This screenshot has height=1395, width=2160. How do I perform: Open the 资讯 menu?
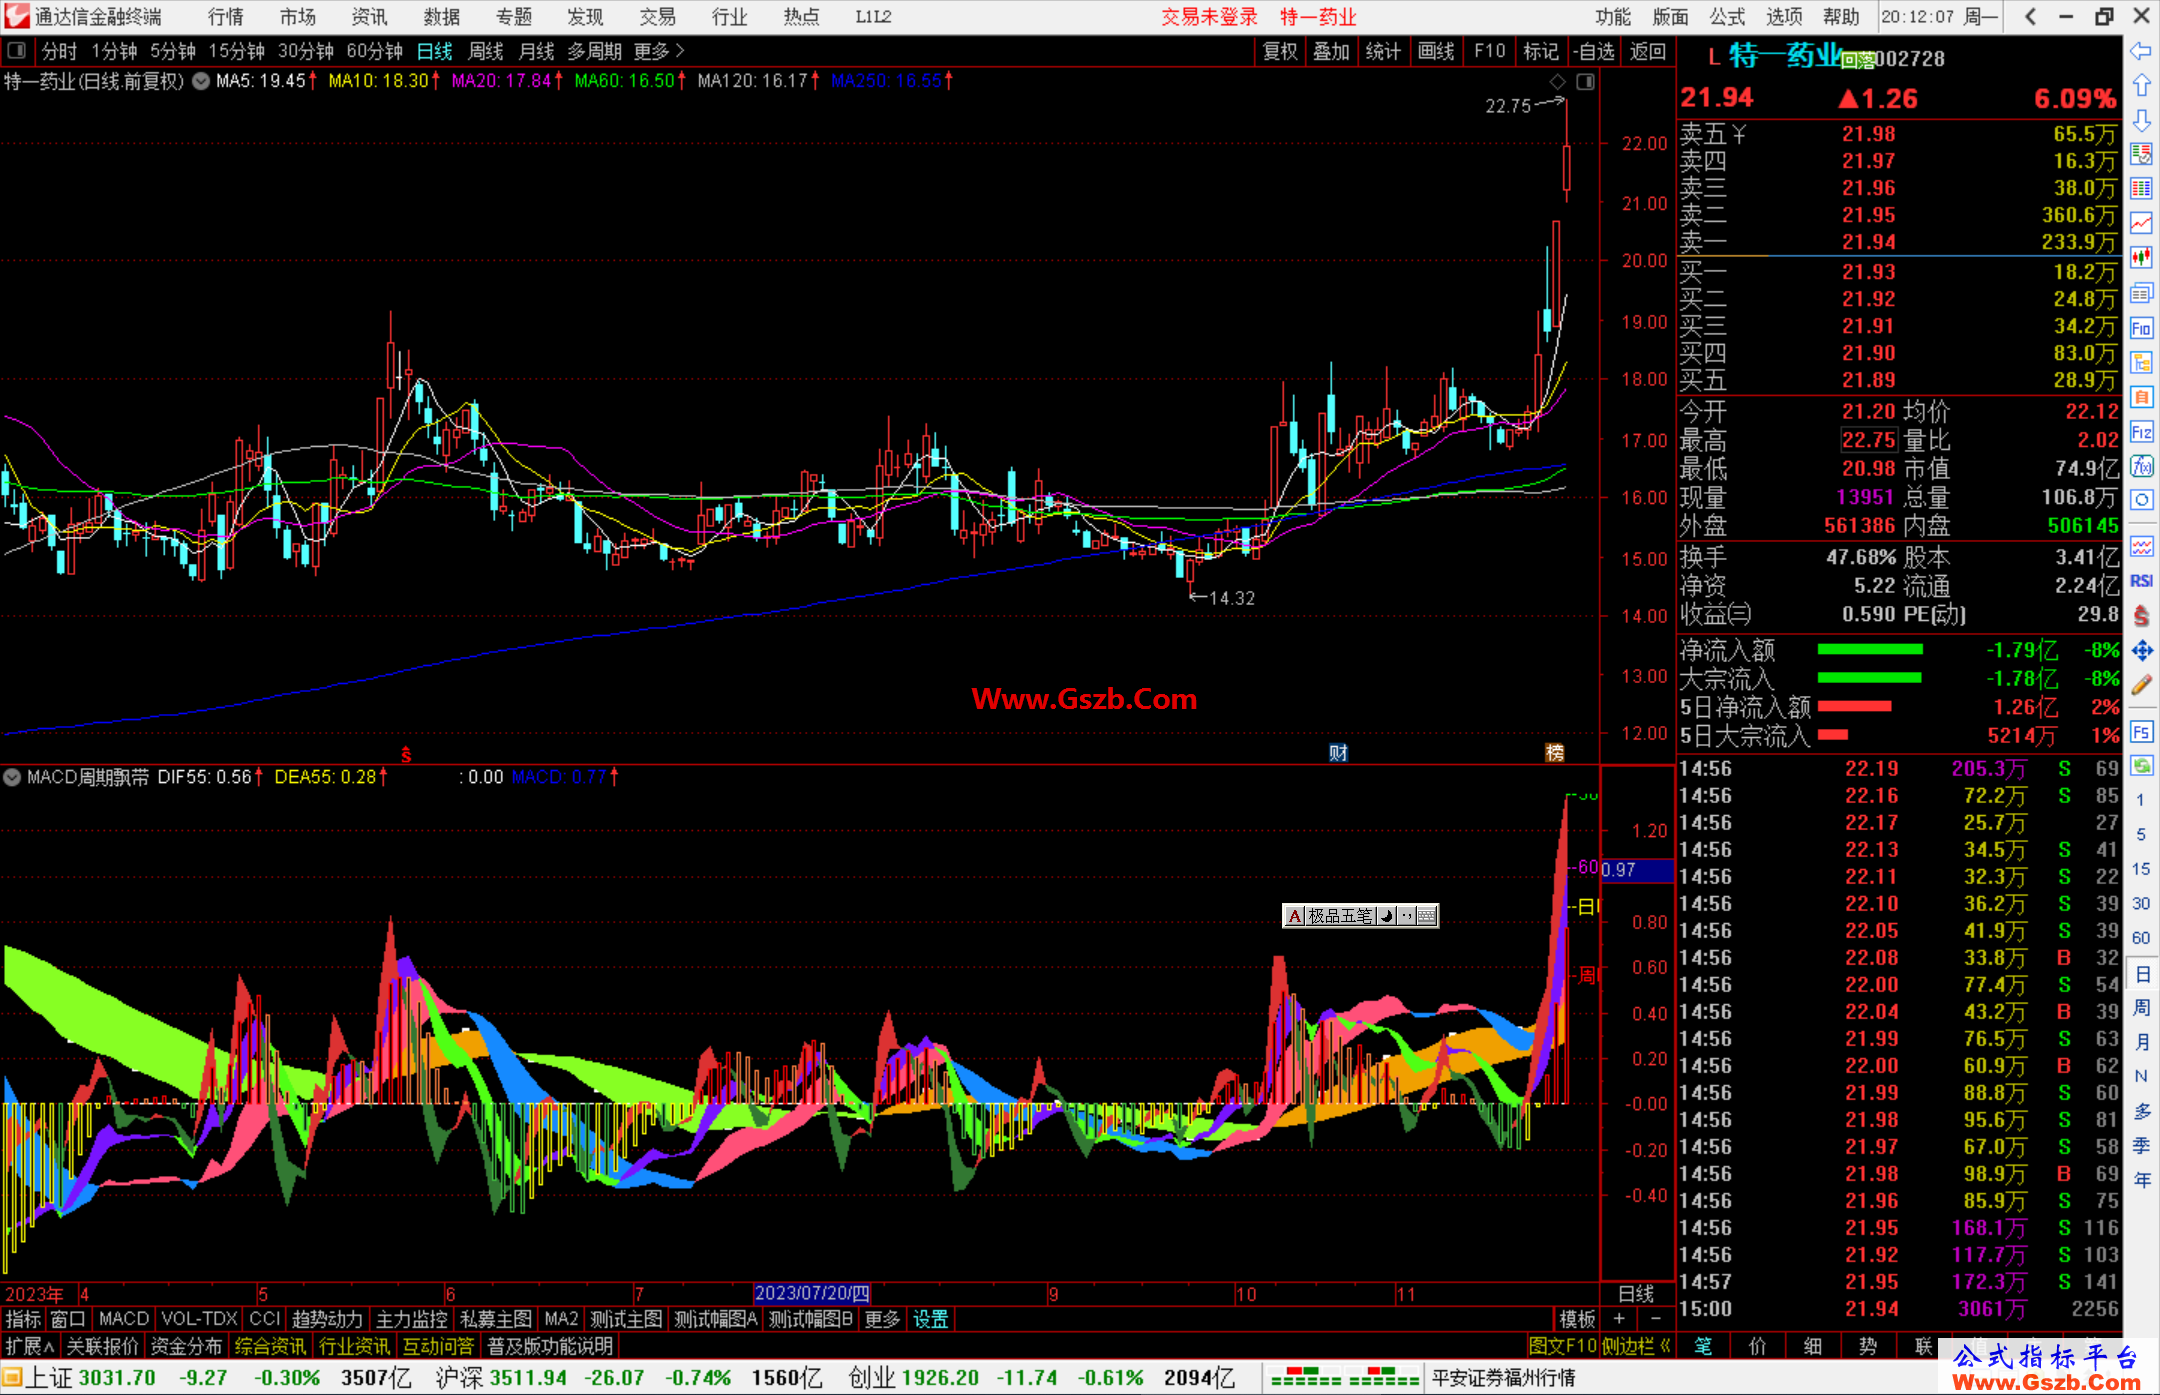click(x=369, y=17)
